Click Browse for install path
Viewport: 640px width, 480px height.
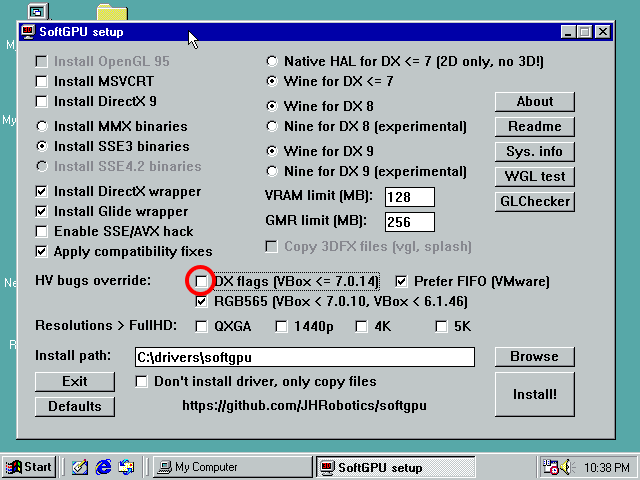pyautogui.click(x=535, y=357)
